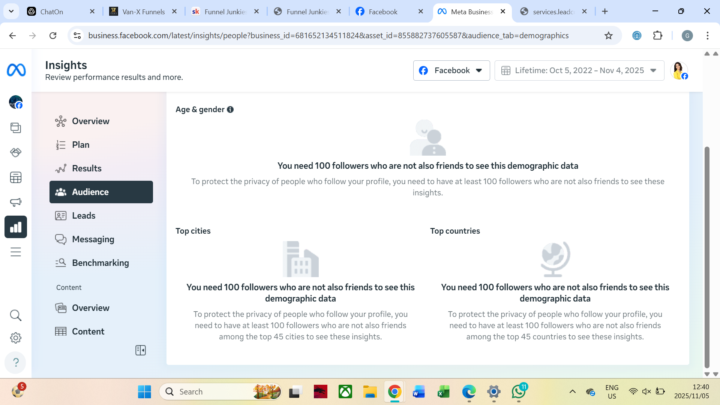Viewport: 720px width, 405px height.
Task: Click the address bar URL
Action: pyautogui.click(x=328, y=35)
